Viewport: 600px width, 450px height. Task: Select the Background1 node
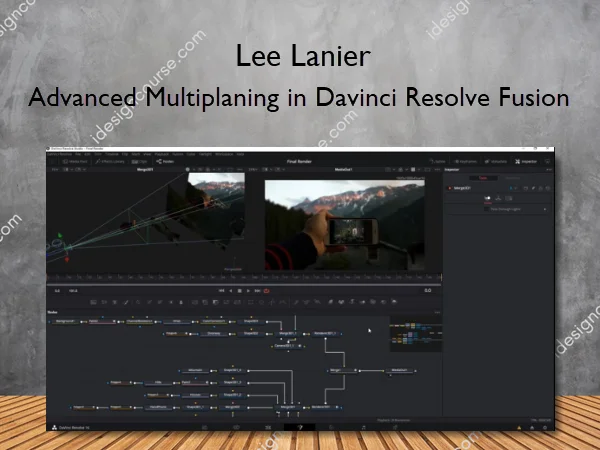pos(65,321)
